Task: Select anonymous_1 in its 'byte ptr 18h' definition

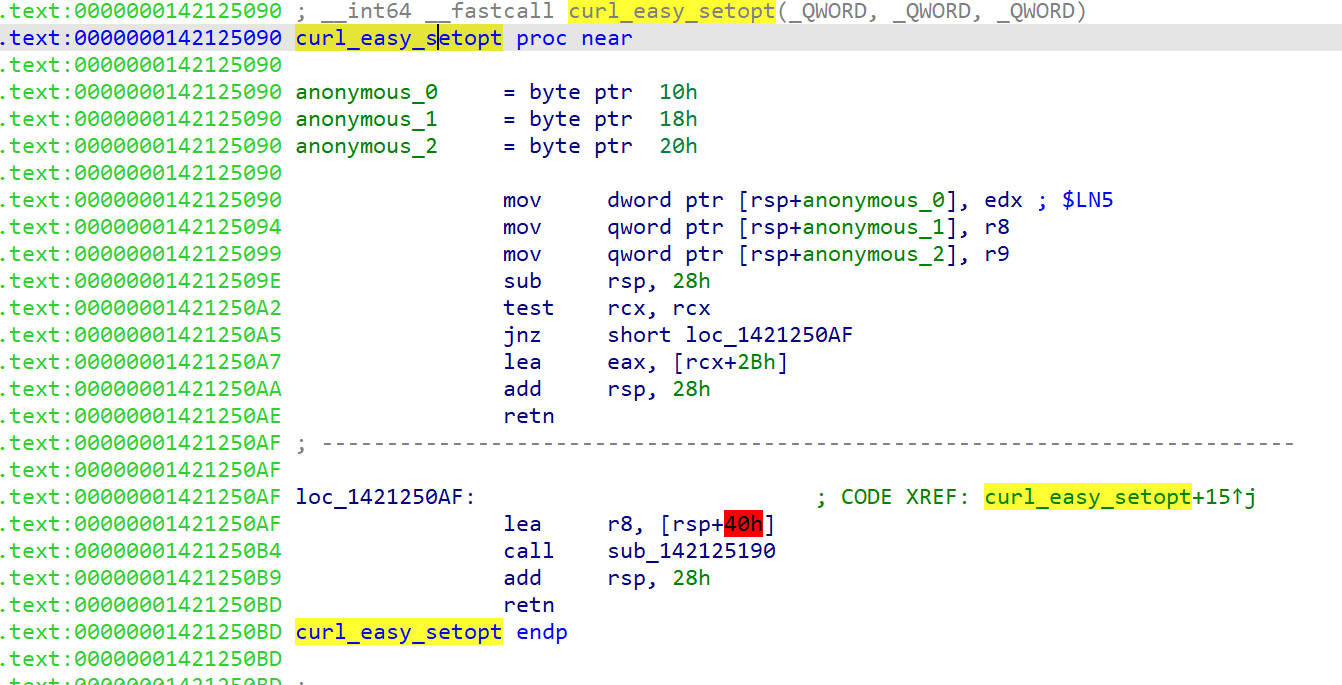Action: 366,119
